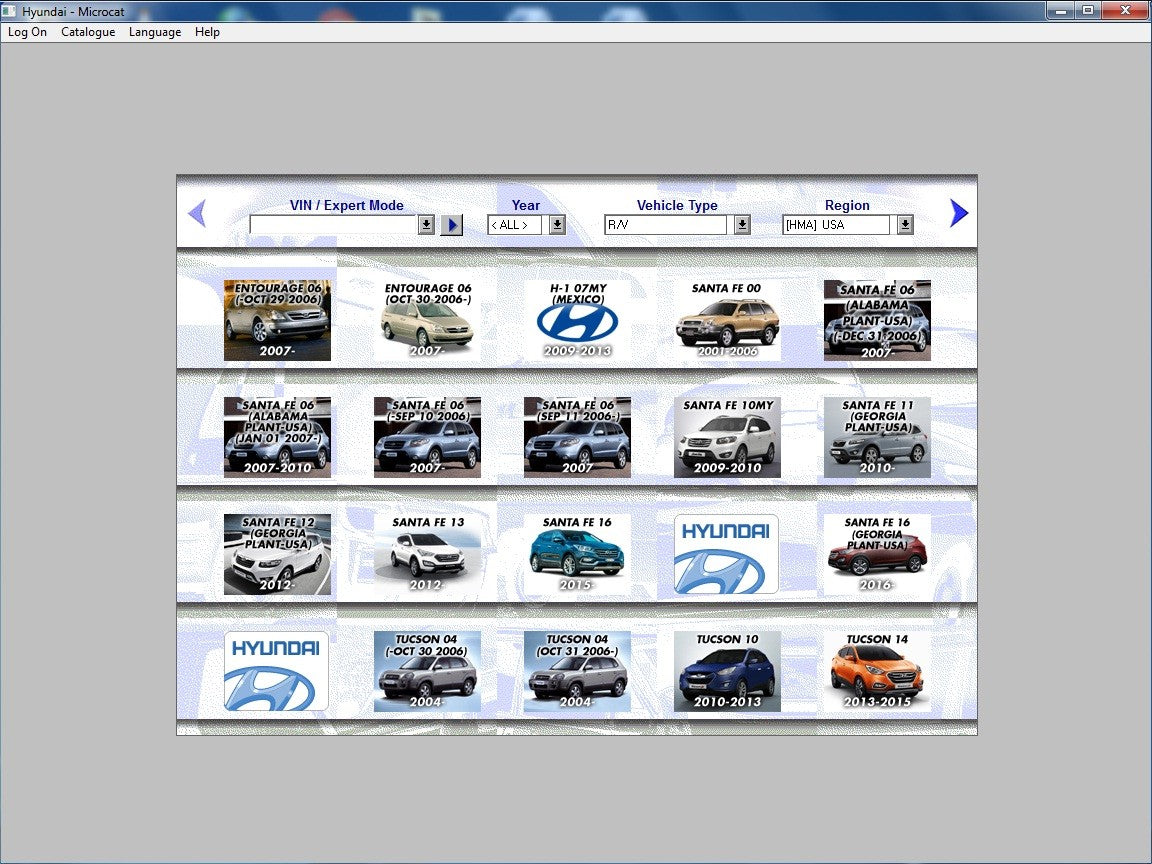The image size is (1152, 864).
Task: Select the H-1 07MY Mexico Hyundai logo tile
Action: (x=577, y=320)
